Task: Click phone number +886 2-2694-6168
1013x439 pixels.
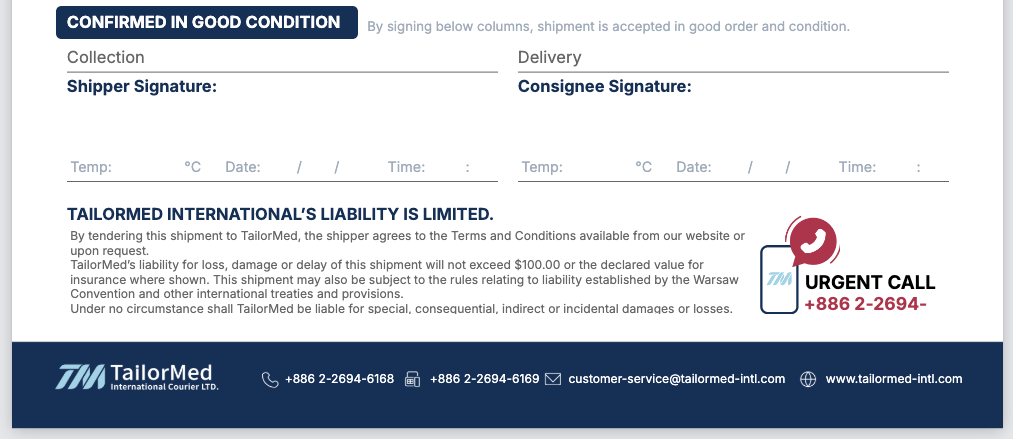Action: (x=339, y=380)
